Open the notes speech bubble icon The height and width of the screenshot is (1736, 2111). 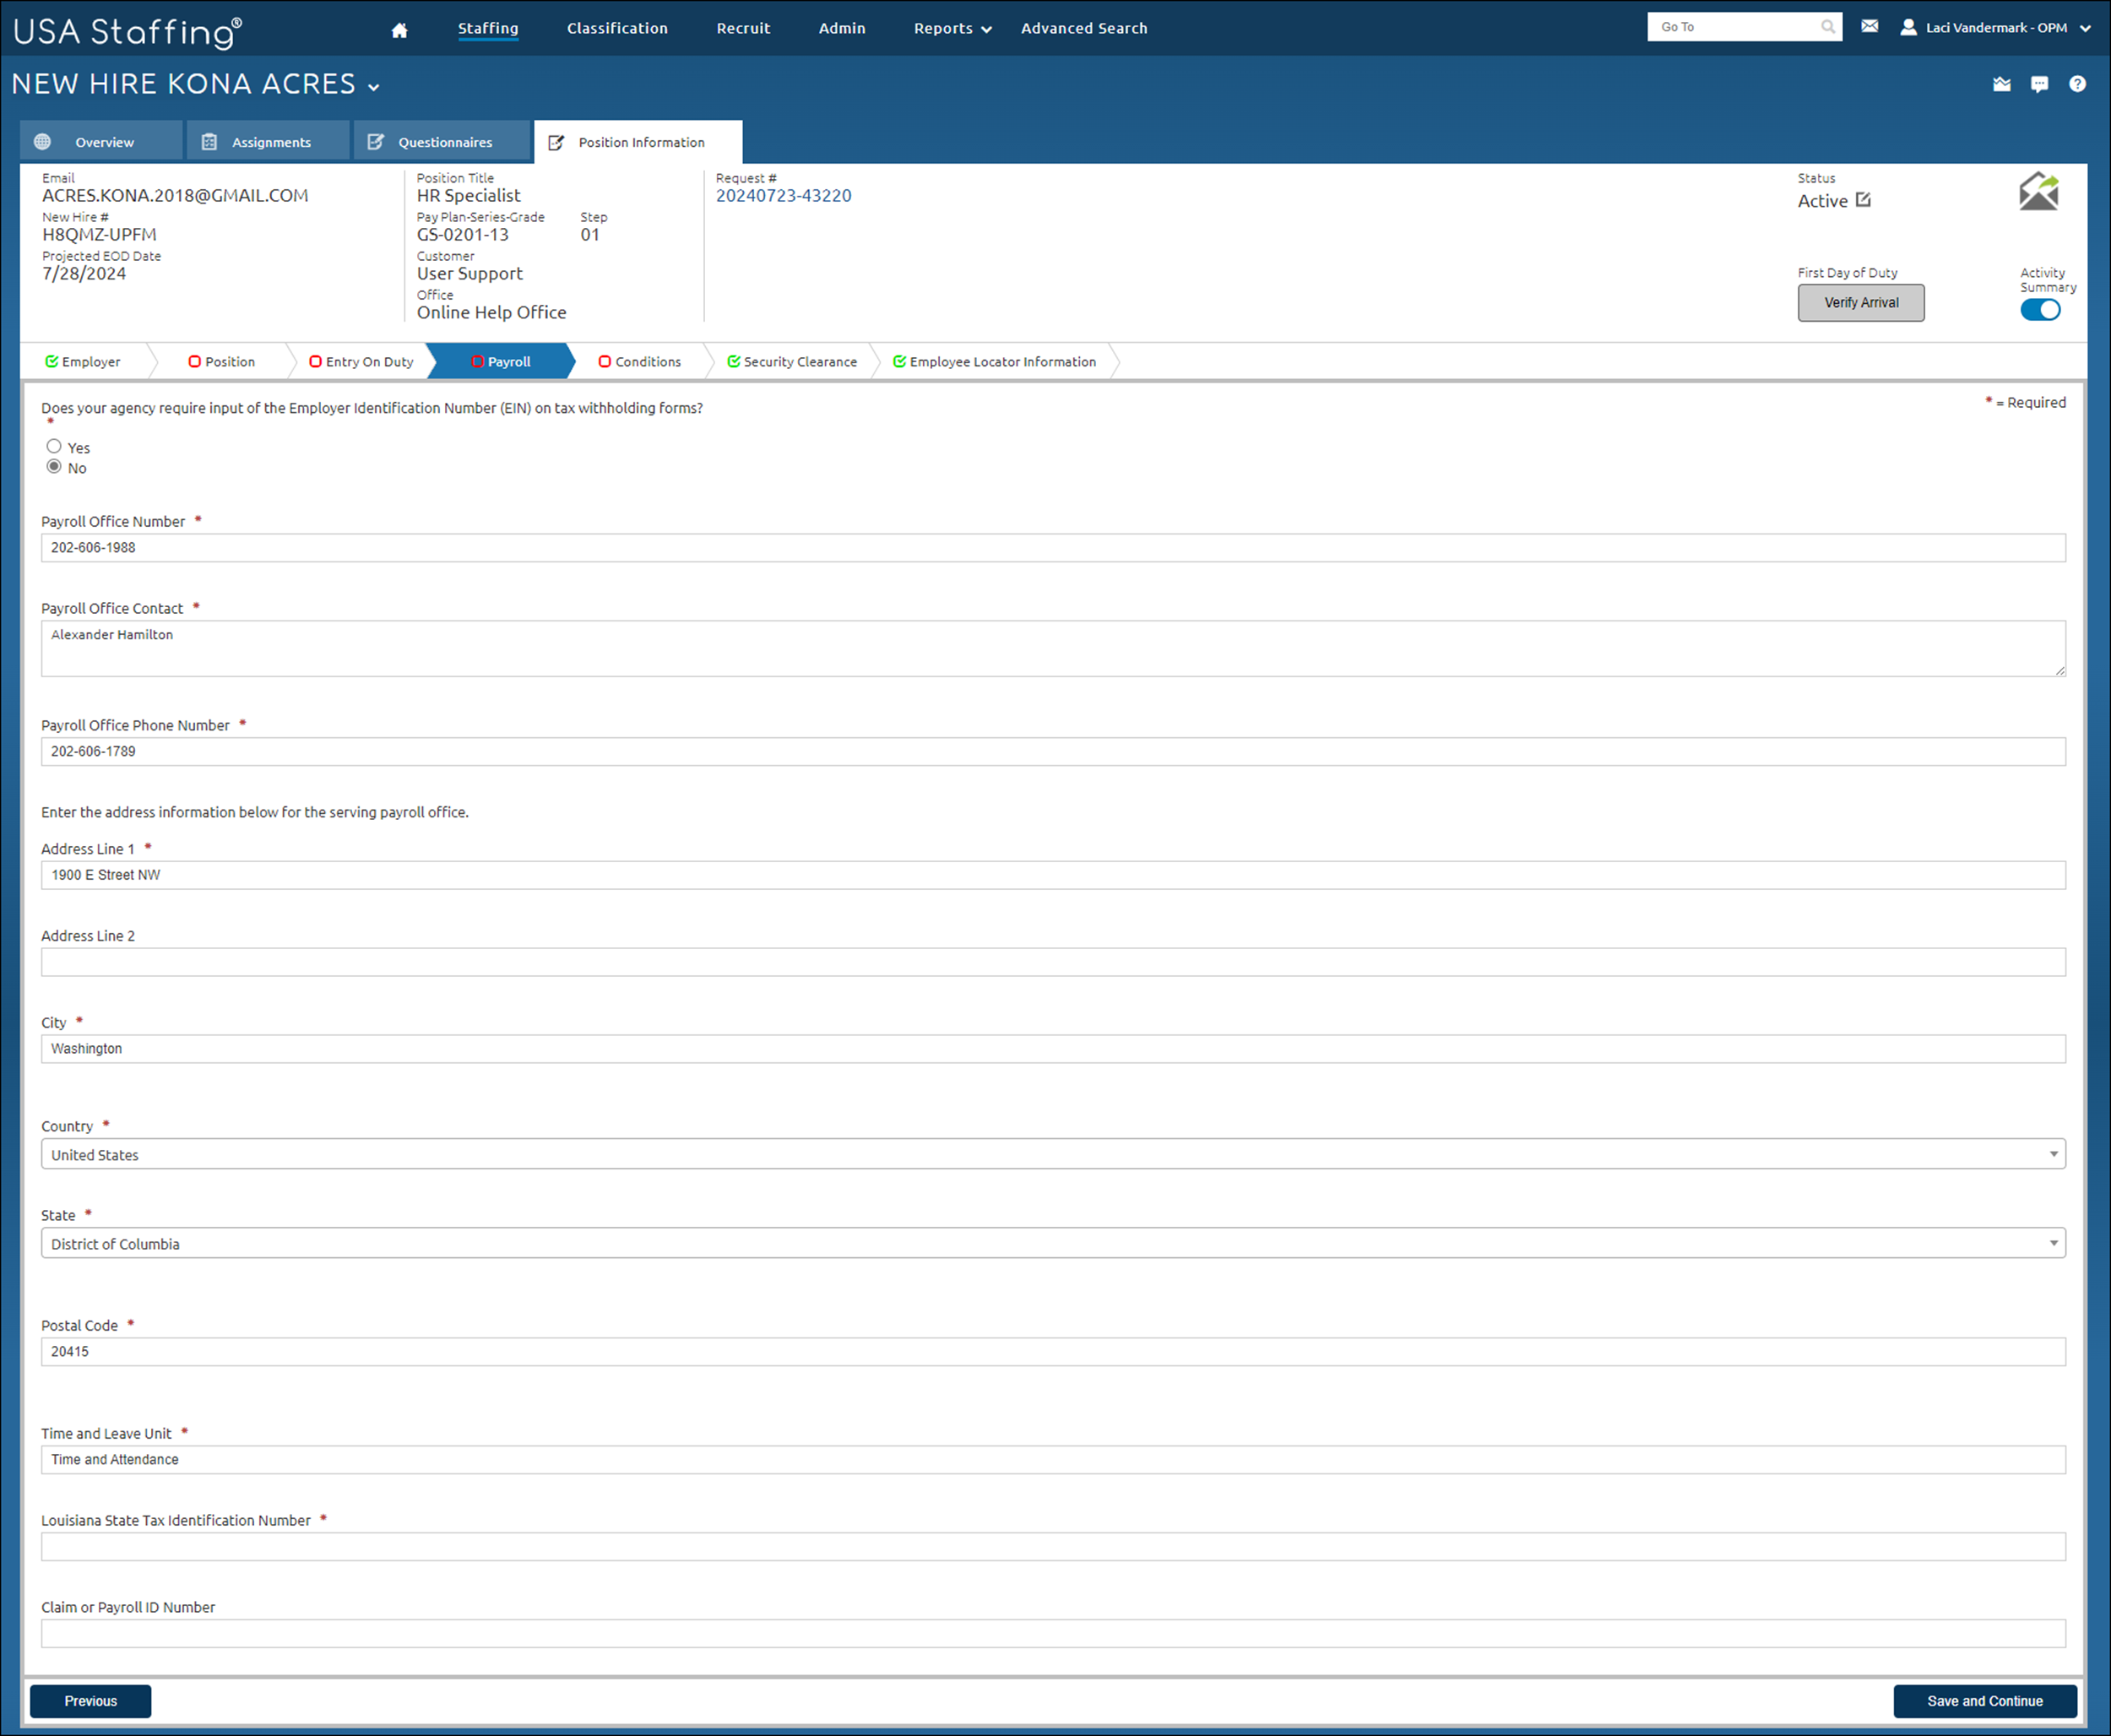(x=2039, y=84)
